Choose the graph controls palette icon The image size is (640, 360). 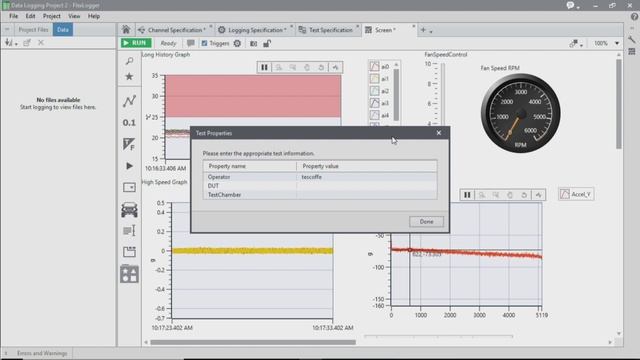[129, 101]
